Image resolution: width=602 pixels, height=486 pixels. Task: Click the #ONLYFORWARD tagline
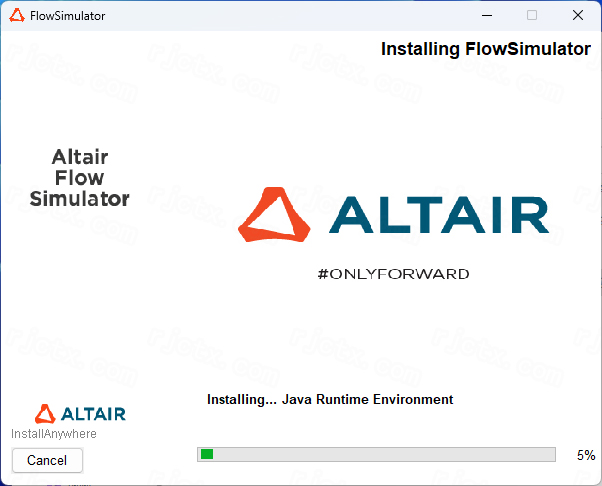394,274
